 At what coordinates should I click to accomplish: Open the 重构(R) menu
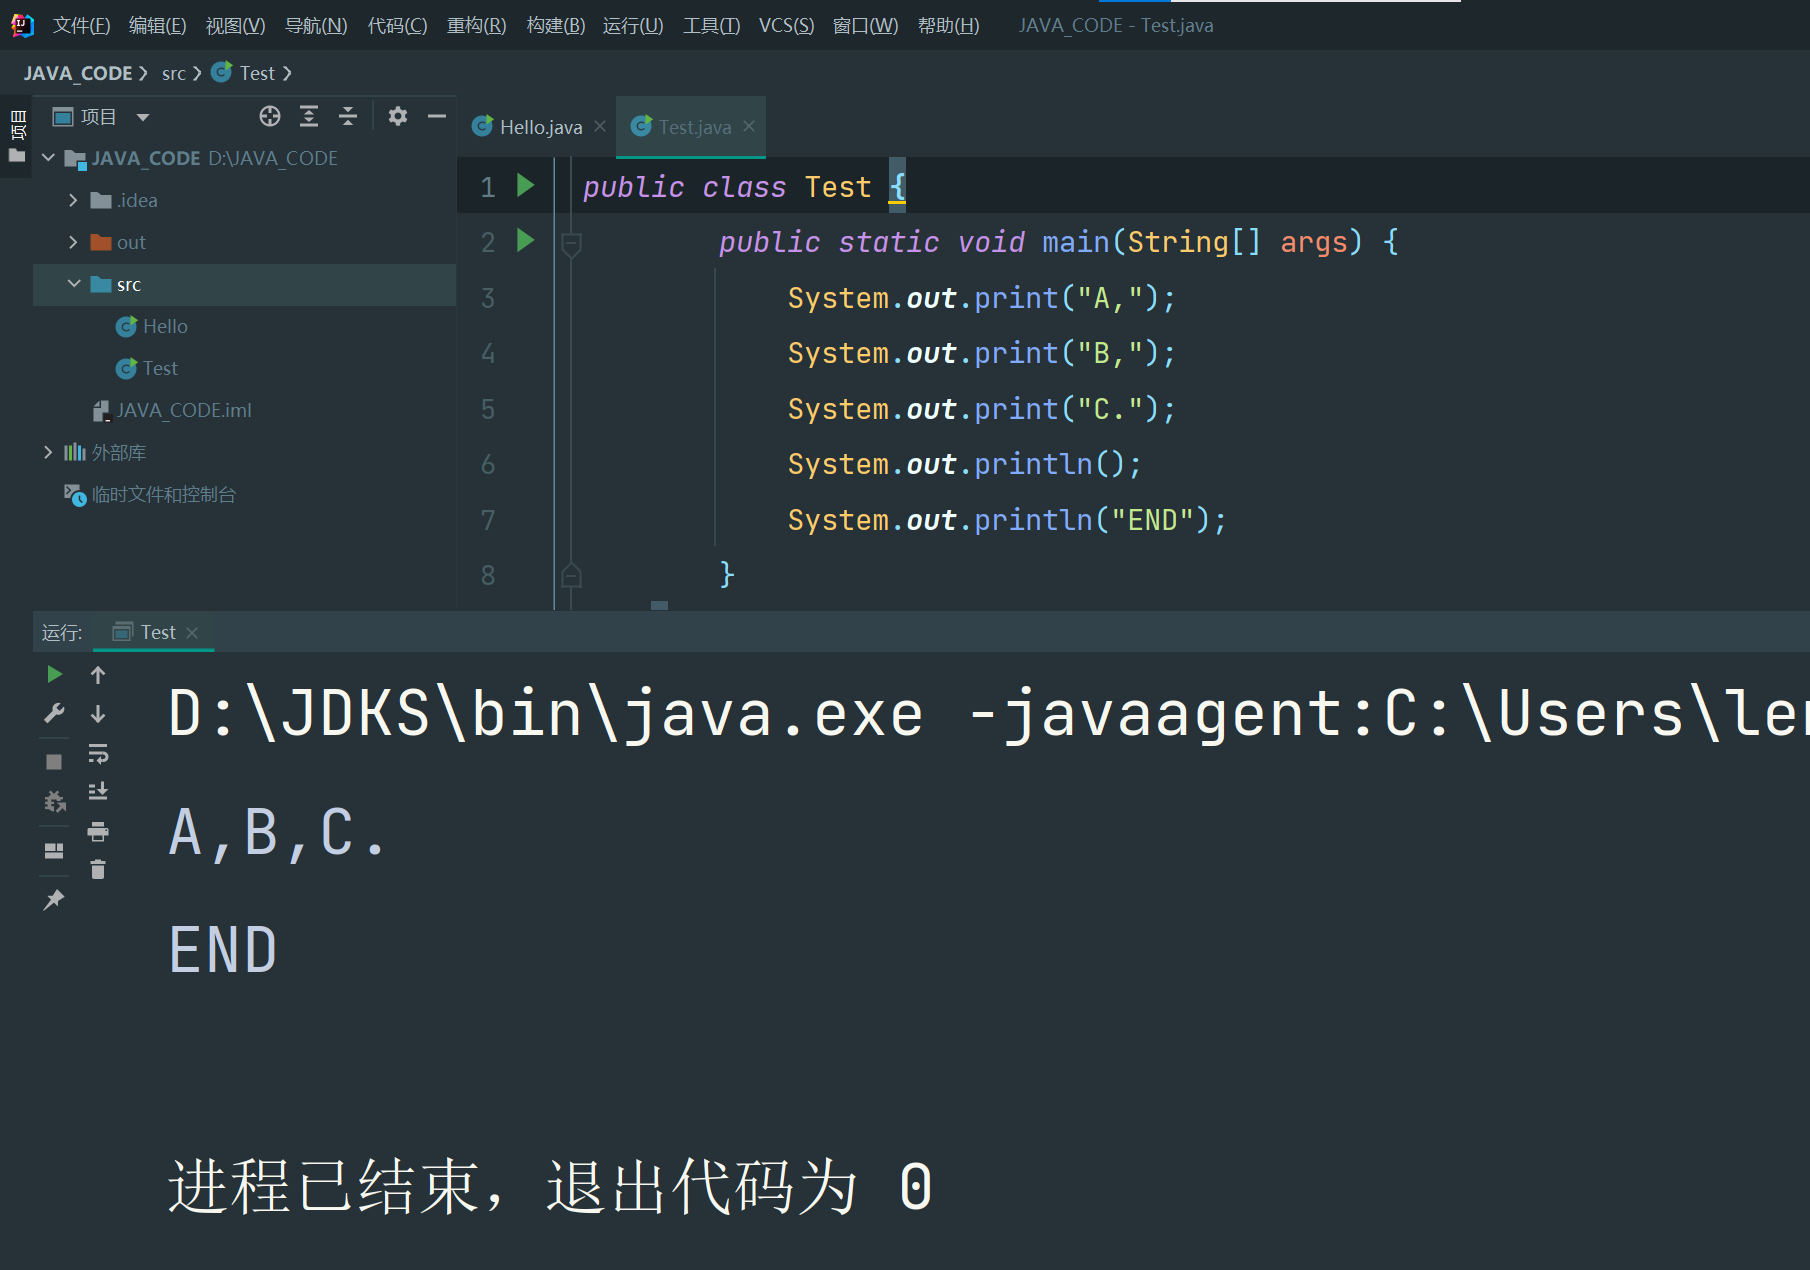[x=476, y=25]
